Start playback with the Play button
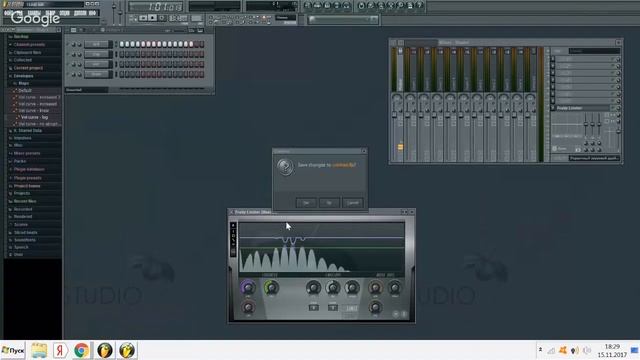This screenshot has width=640, height=360. tap(143, 18)
